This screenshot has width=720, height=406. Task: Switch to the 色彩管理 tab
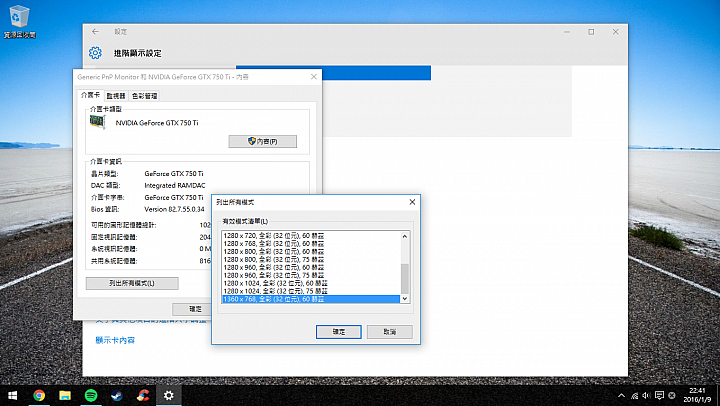click(145, 96)
